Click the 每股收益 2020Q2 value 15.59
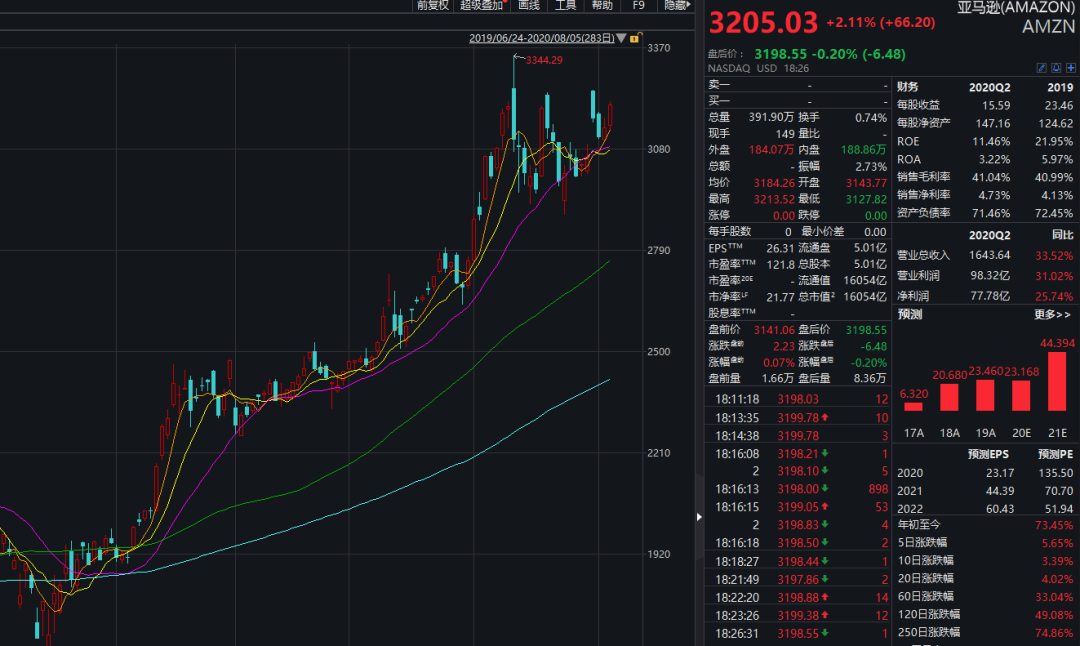1080x646 pixels. coord(996,105)
